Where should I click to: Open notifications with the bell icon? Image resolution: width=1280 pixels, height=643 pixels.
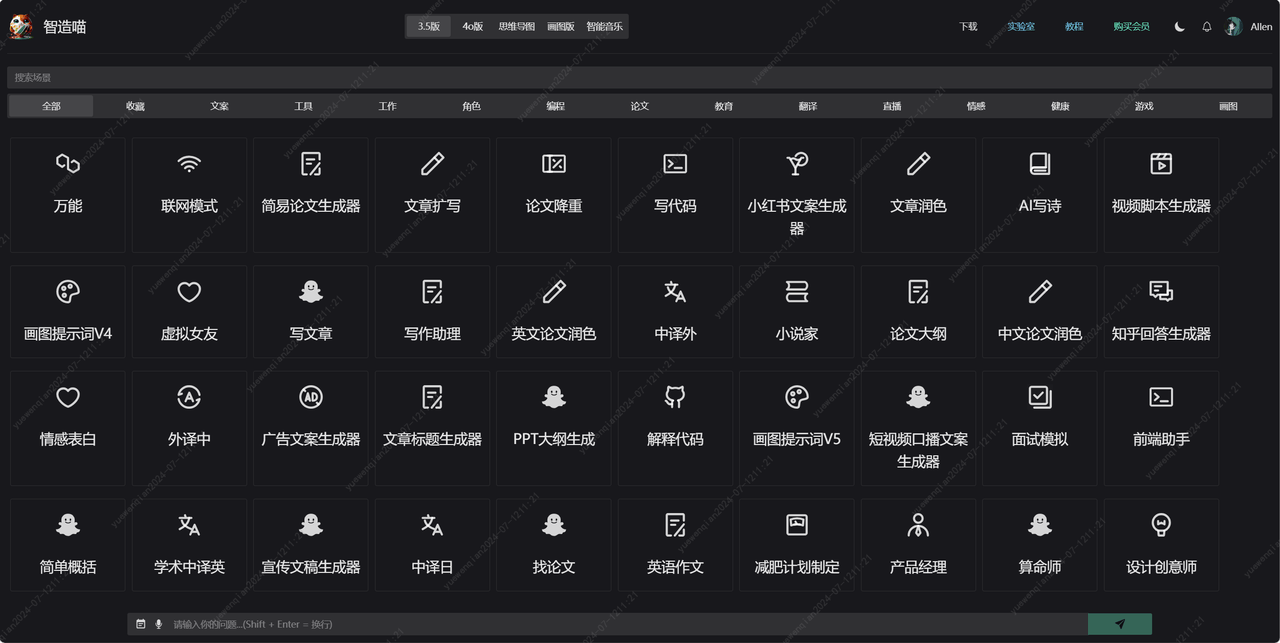[x=1206, y=27]
